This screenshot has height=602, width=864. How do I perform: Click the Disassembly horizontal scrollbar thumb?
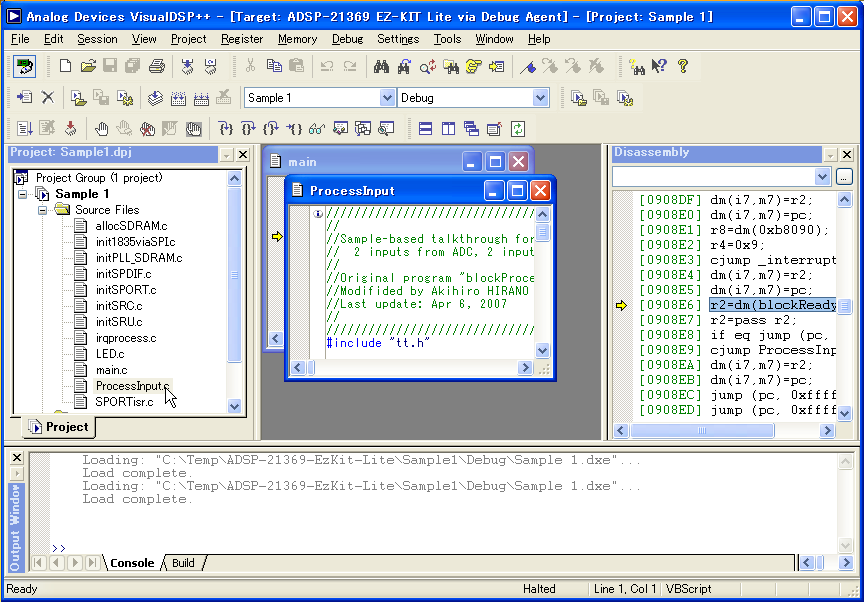tap(702, 431)
